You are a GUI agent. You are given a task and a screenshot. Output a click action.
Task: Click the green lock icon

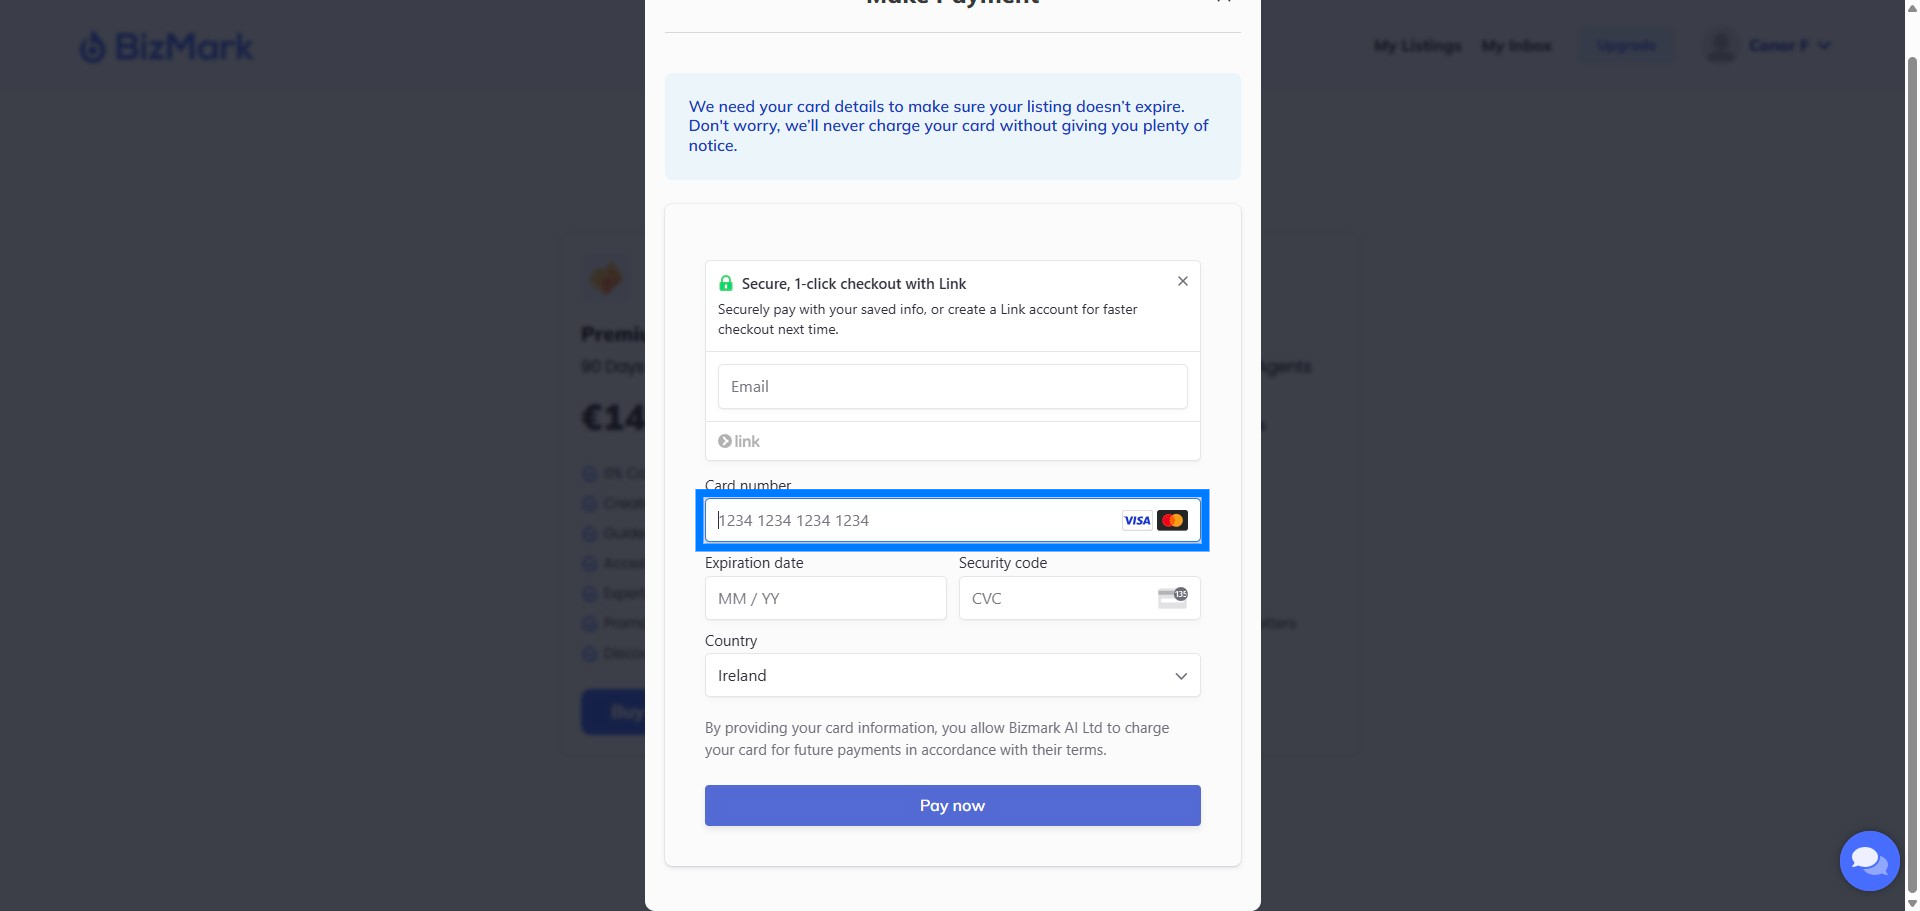[x=726, y=284]
